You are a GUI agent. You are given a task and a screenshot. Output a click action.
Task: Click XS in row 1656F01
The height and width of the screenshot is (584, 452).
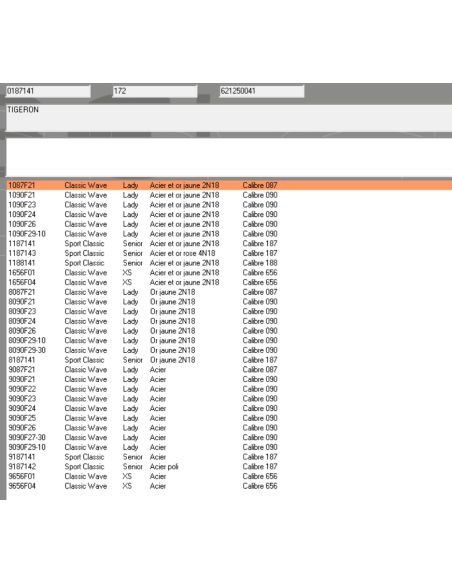(127, 272)
